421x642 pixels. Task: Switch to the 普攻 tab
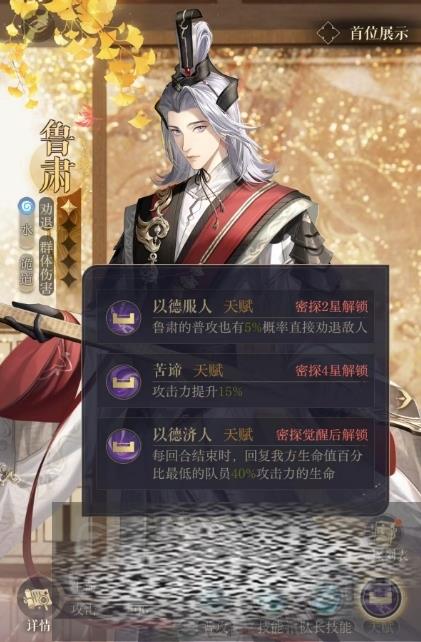click(214, 628)
